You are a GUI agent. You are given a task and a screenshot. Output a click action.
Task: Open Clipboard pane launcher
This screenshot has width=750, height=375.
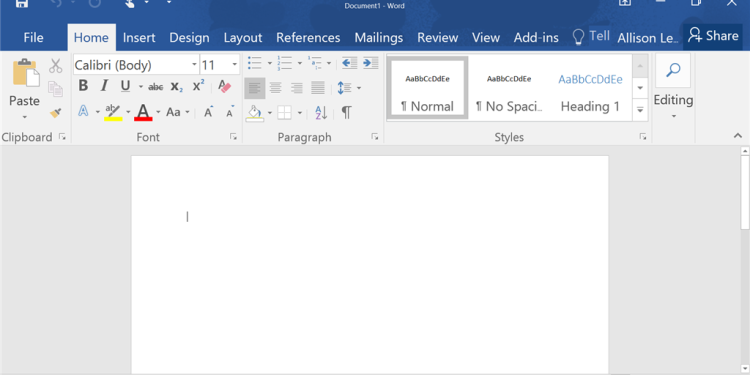point(62,137)
